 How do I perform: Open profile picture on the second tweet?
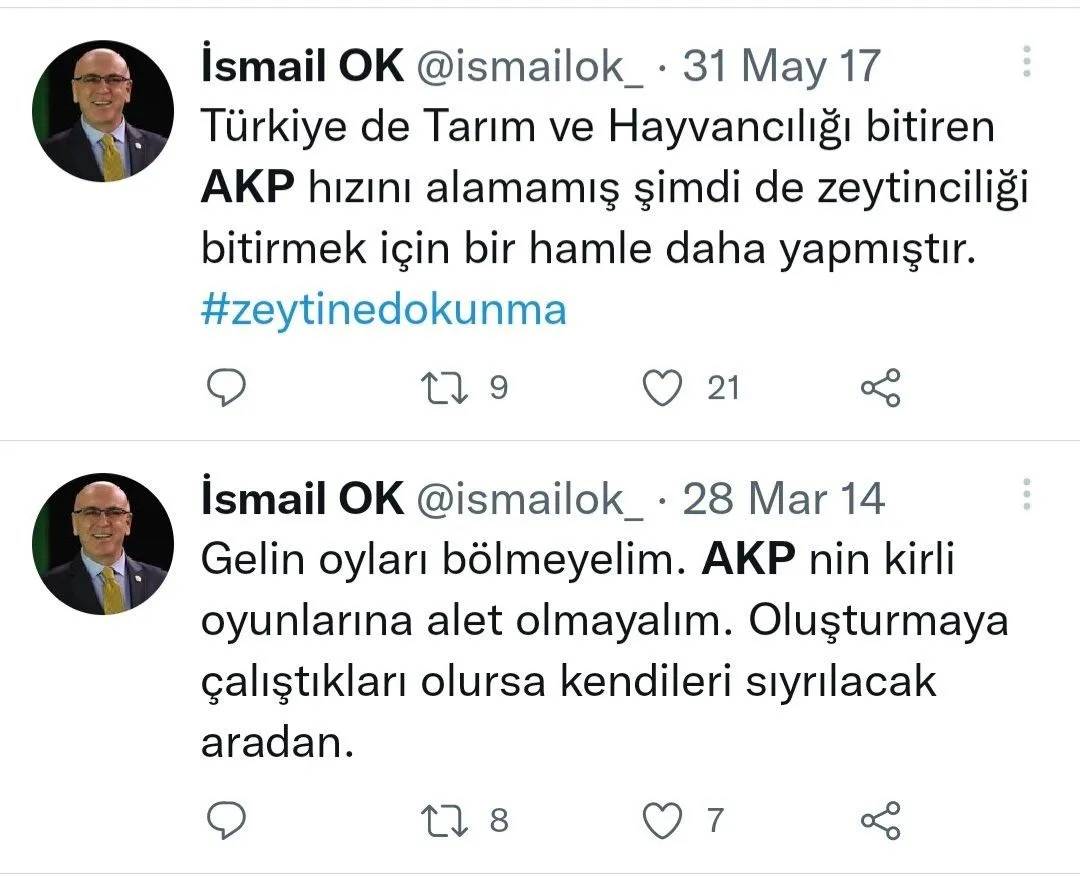(x=103, y=543)
